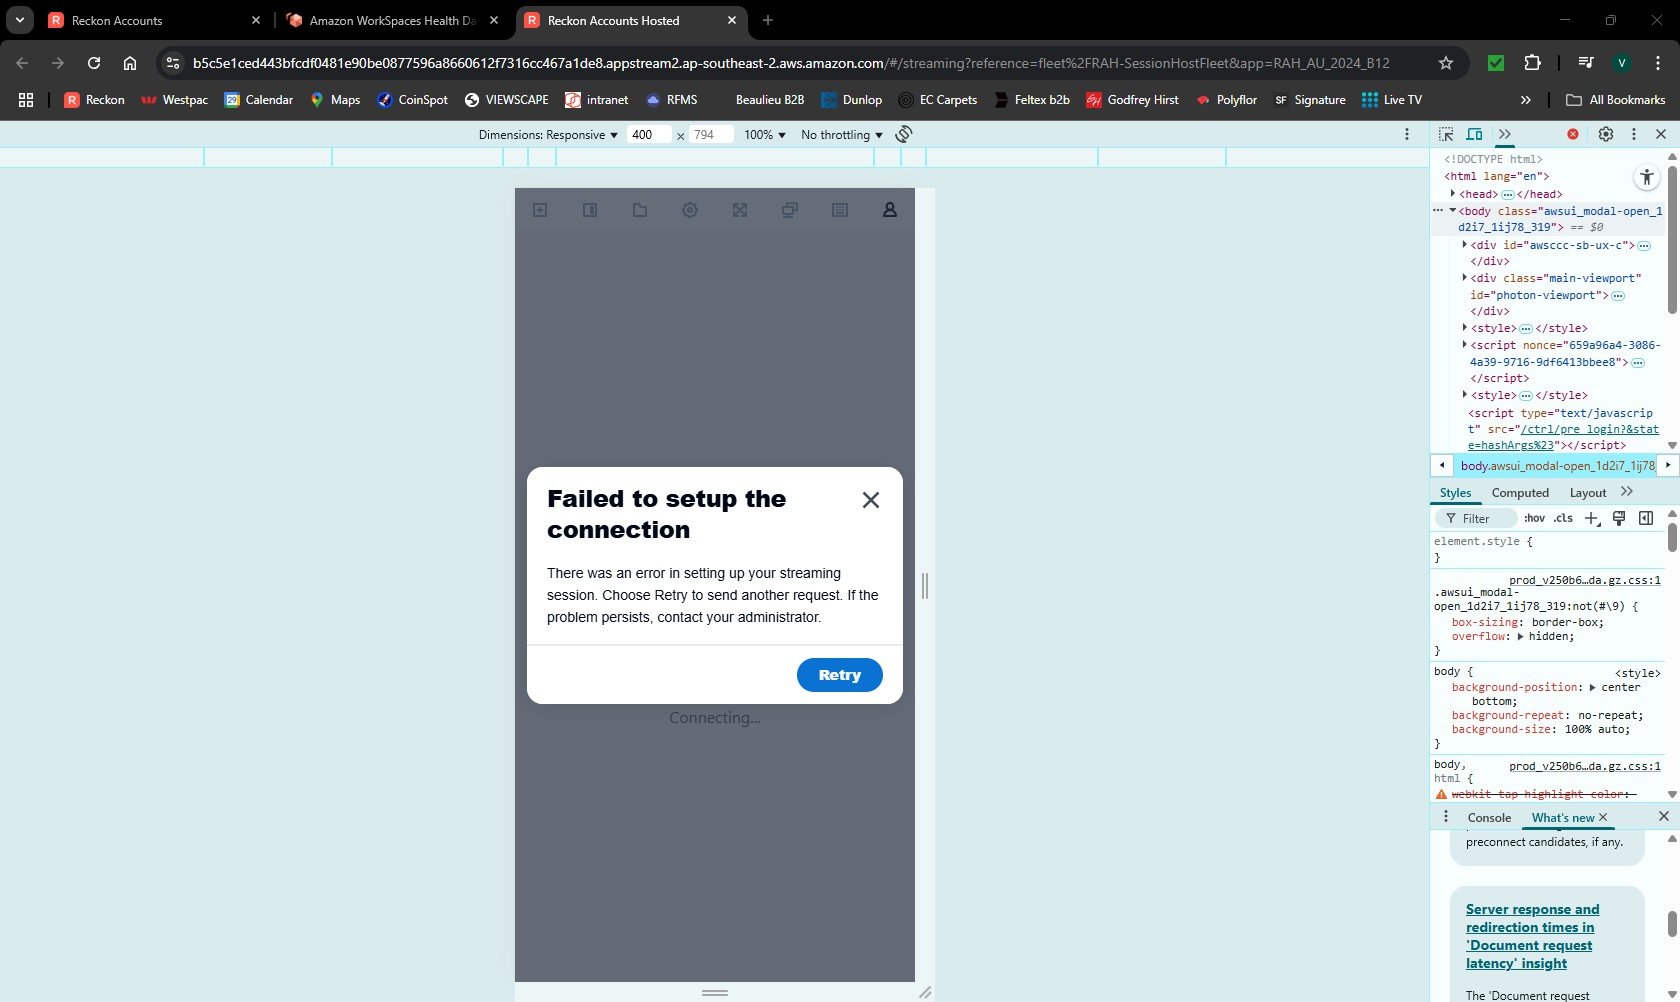
Task: Toggle the computed styles sidebar icon
Action: click(x=1646, y=518)
